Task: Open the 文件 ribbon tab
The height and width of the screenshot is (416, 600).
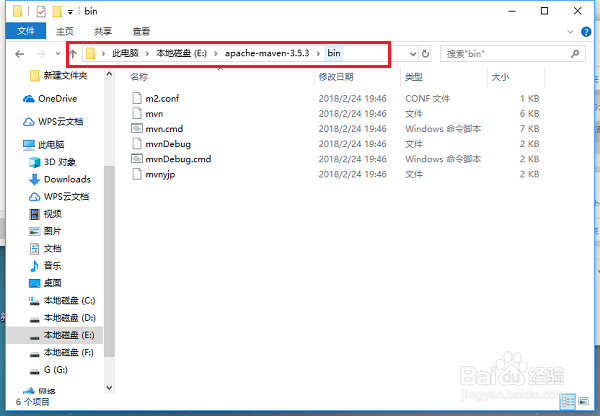Action: [x=26, y=31]
